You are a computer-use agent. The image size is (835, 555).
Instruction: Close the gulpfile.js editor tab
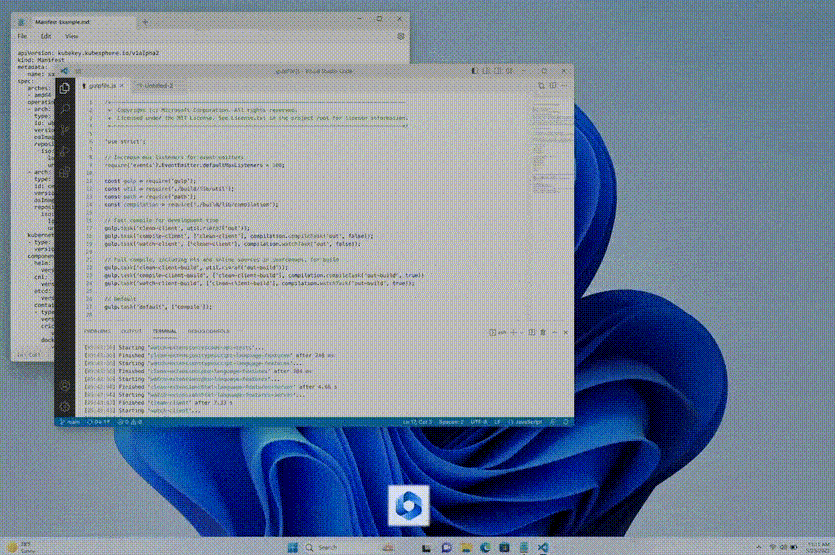pos(122,85)
